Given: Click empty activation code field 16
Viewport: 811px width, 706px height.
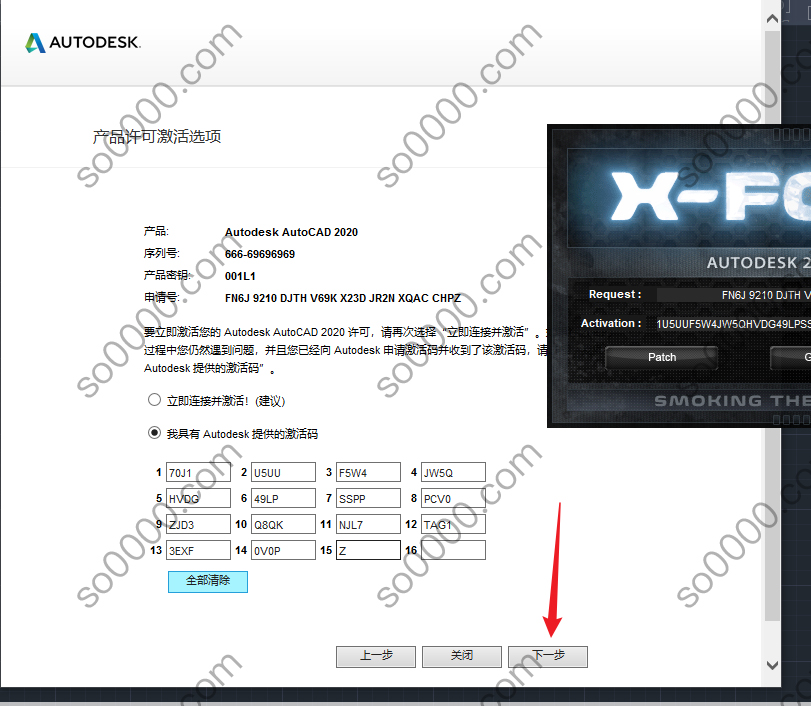Looking at the screenshot, I should tap(453, 550).
